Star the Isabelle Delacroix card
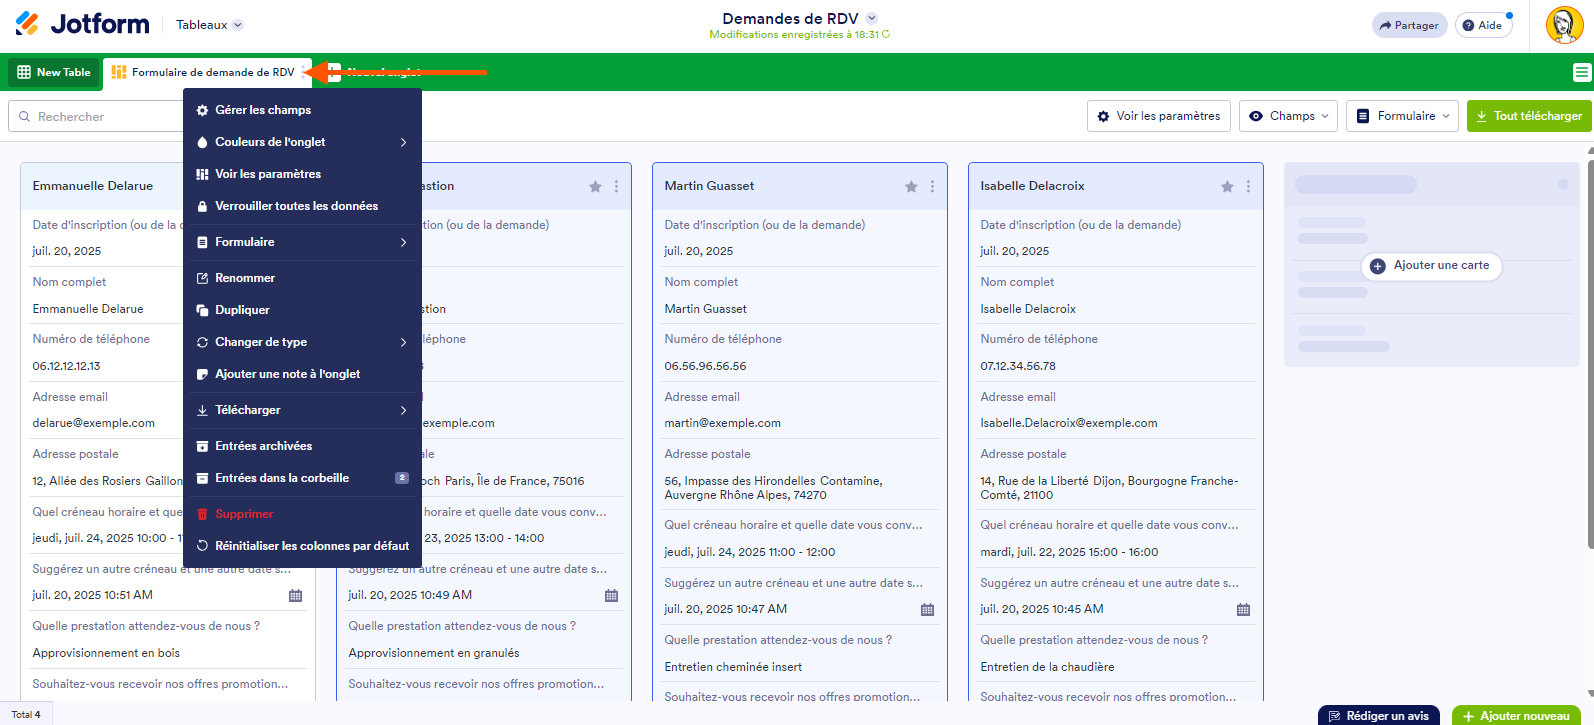This screenshot has height=725, width=1594. coord(1227,187)
